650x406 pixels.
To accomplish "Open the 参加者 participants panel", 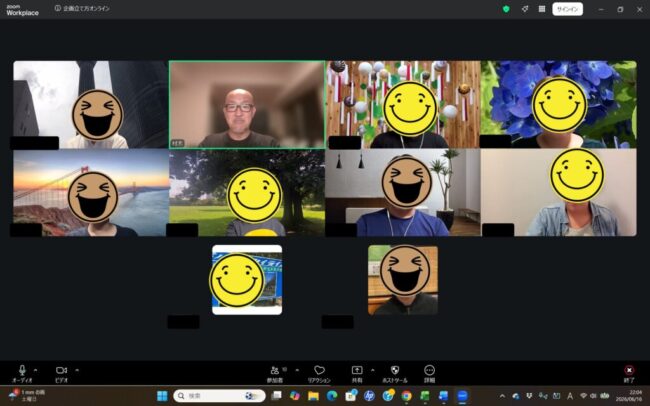I will click(x=275, y=374).
